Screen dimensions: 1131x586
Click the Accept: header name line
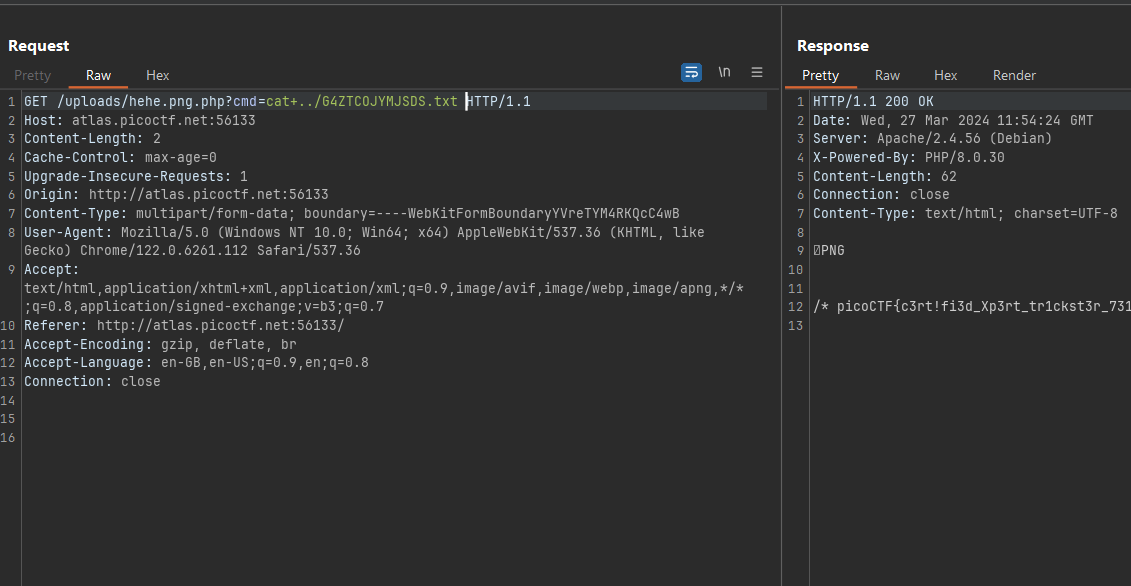click(52, 269)
